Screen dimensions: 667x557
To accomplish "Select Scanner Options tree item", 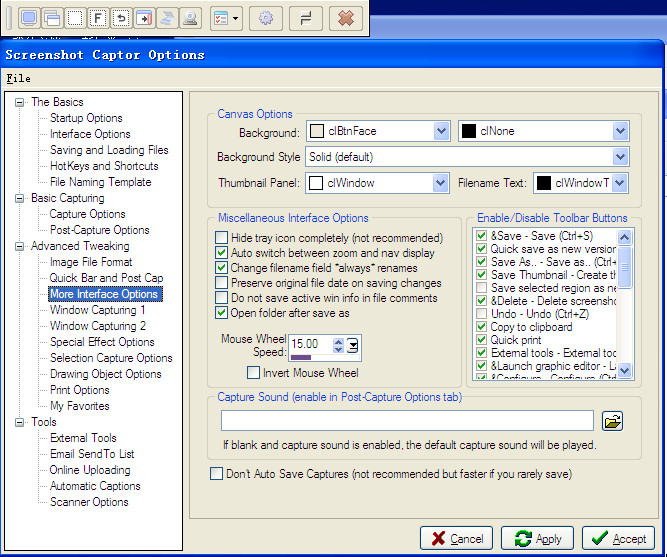I will click(x=89, y=502).
